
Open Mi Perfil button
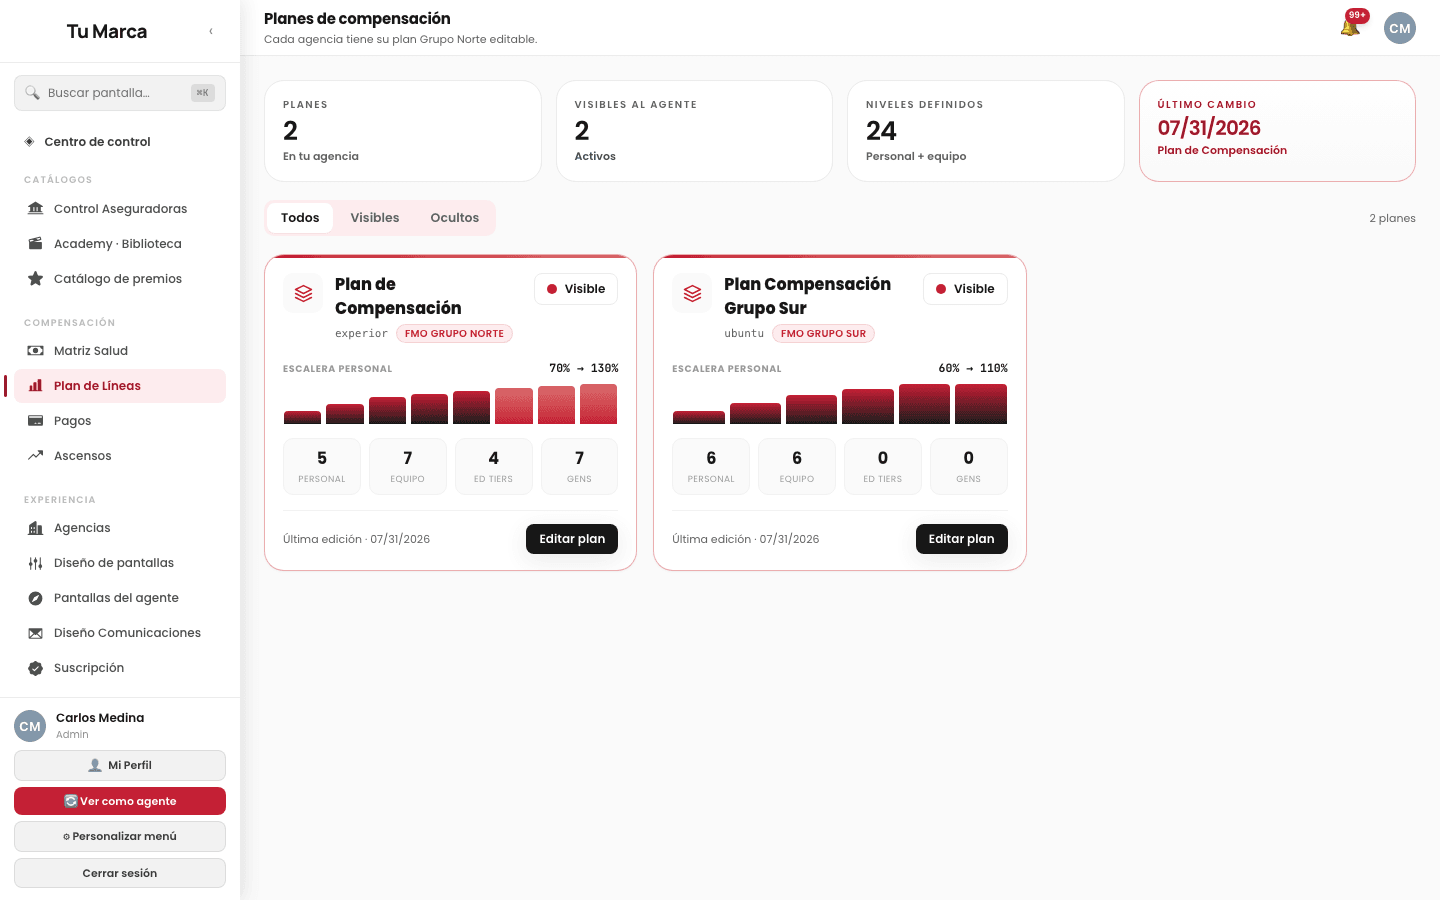click(x=120, y=765)
